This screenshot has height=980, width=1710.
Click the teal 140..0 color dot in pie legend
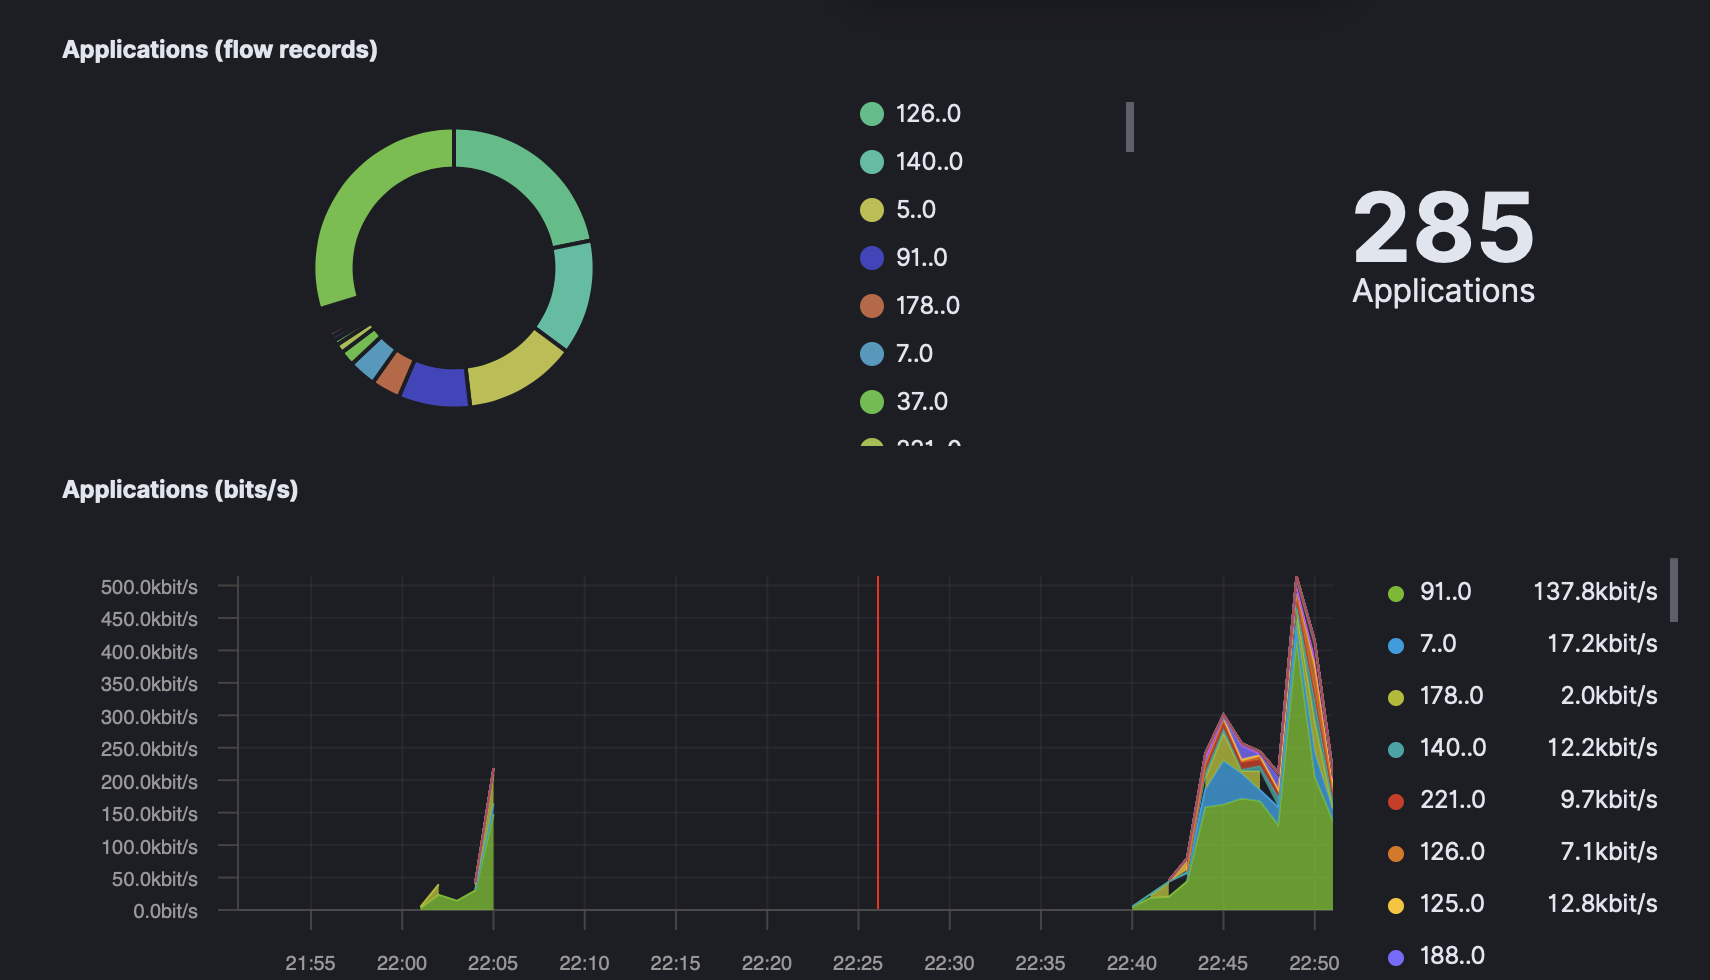(x=871, y=161)
